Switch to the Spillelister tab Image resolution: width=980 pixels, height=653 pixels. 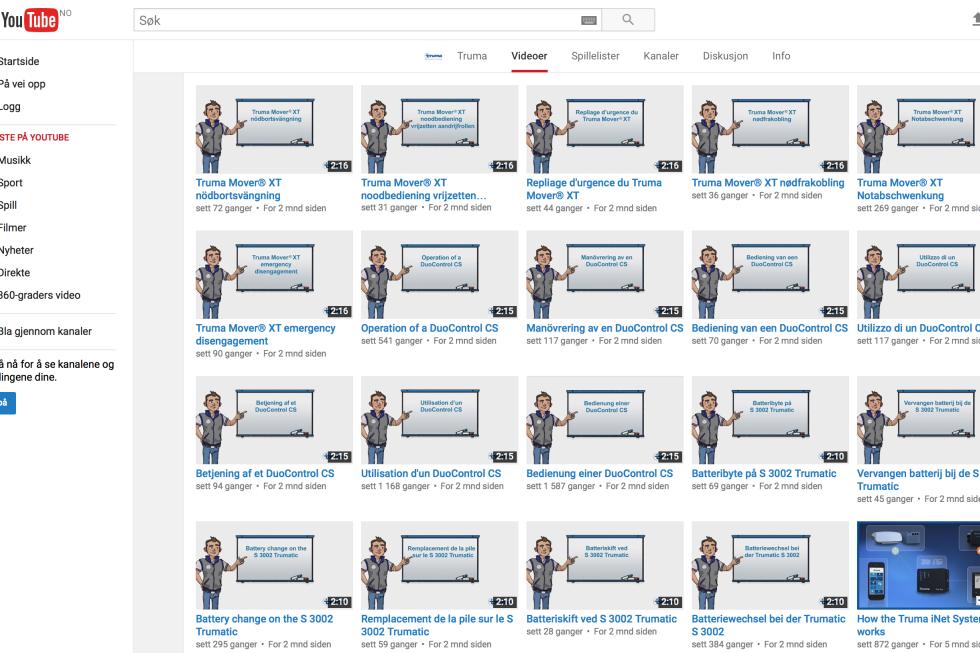[595, 56]
